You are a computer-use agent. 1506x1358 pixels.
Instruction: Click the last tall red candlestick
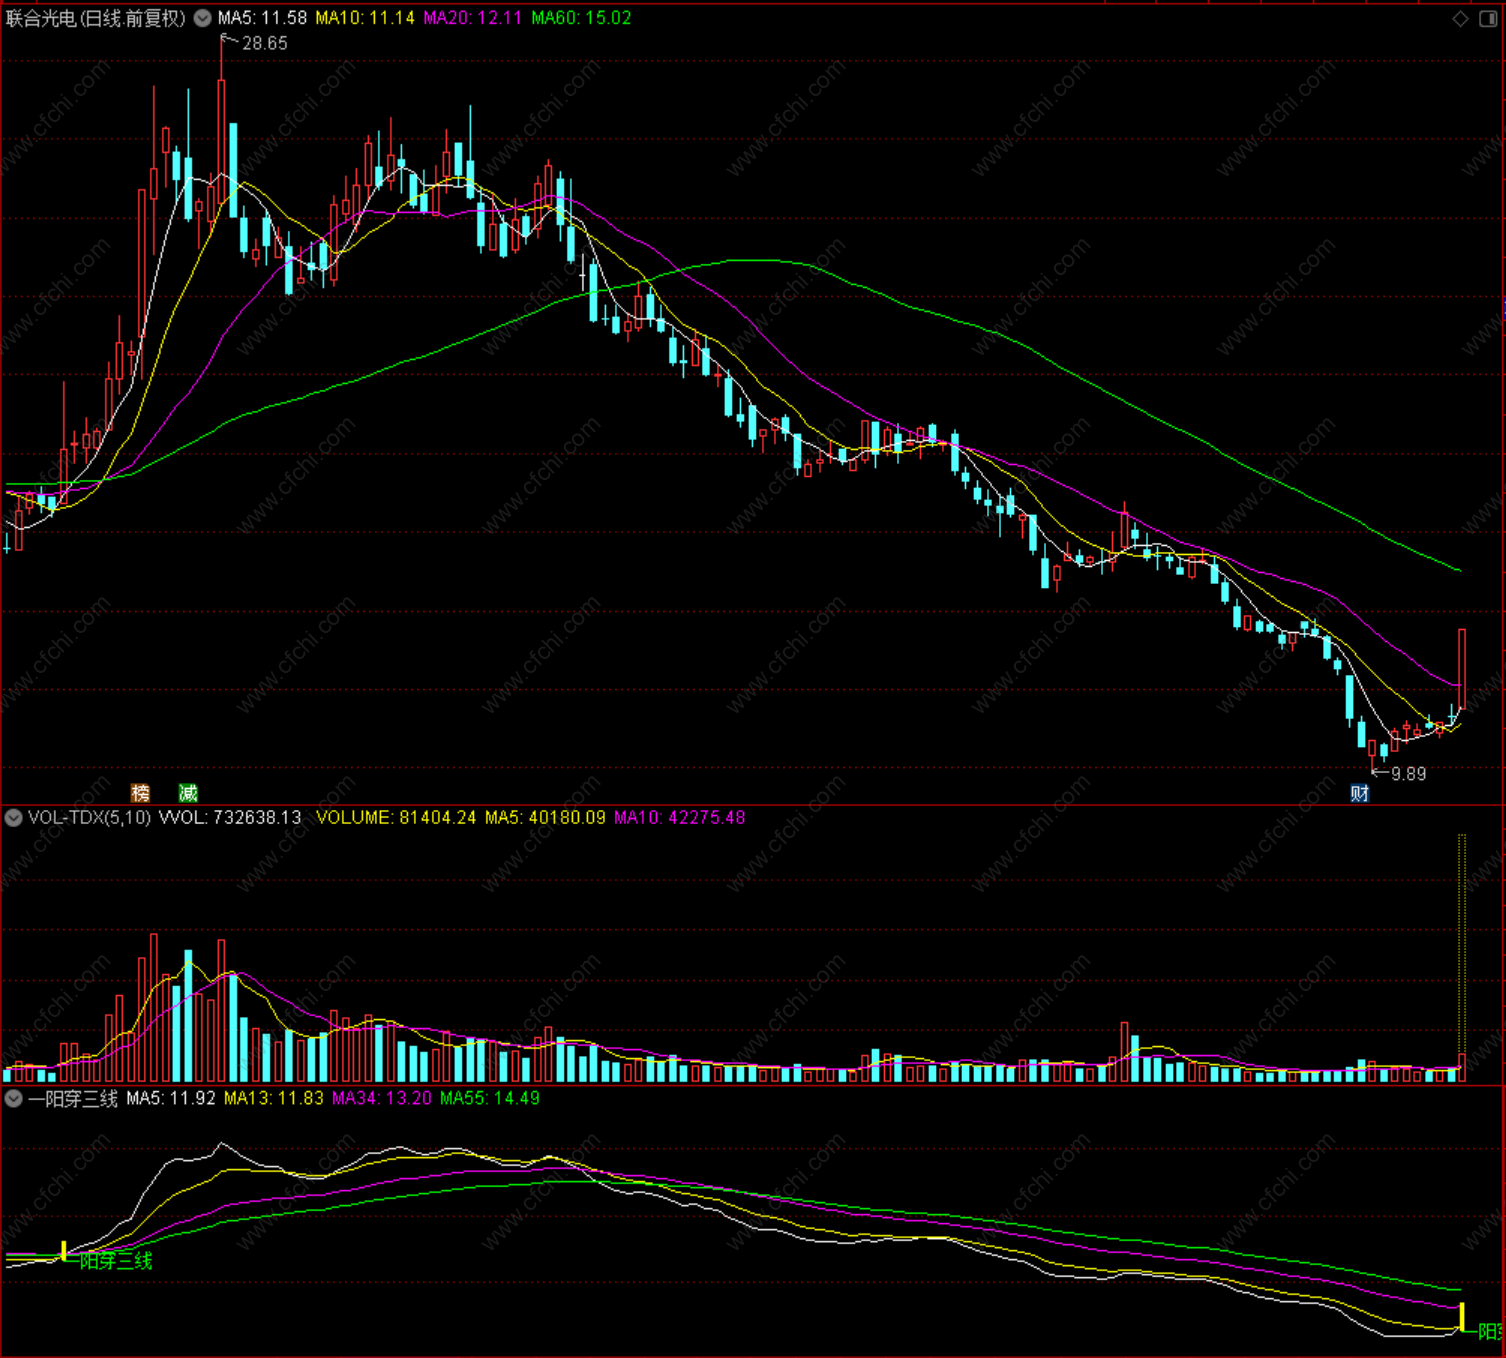pyautogui.click(x=1462, y=668)
